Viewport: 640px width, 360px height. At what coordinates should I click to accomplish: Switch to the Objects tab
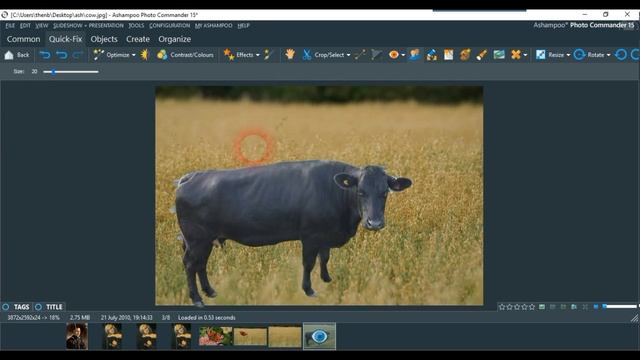pyautogui.click(x=104, y=39)
